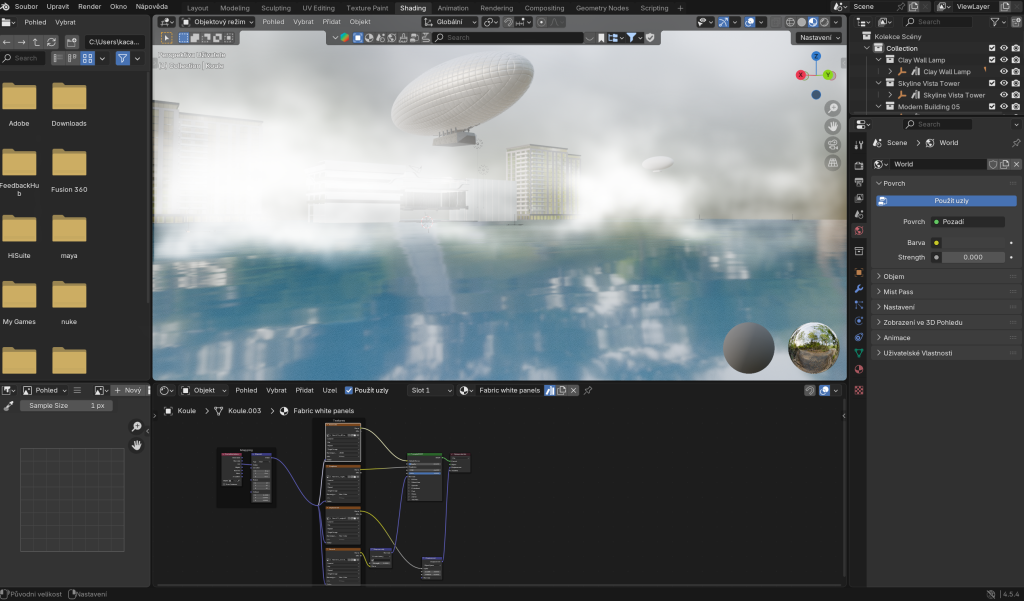Open the Object Data properties green triangle tab
The width and height of the screenshot is (1024, 601).
858,353
